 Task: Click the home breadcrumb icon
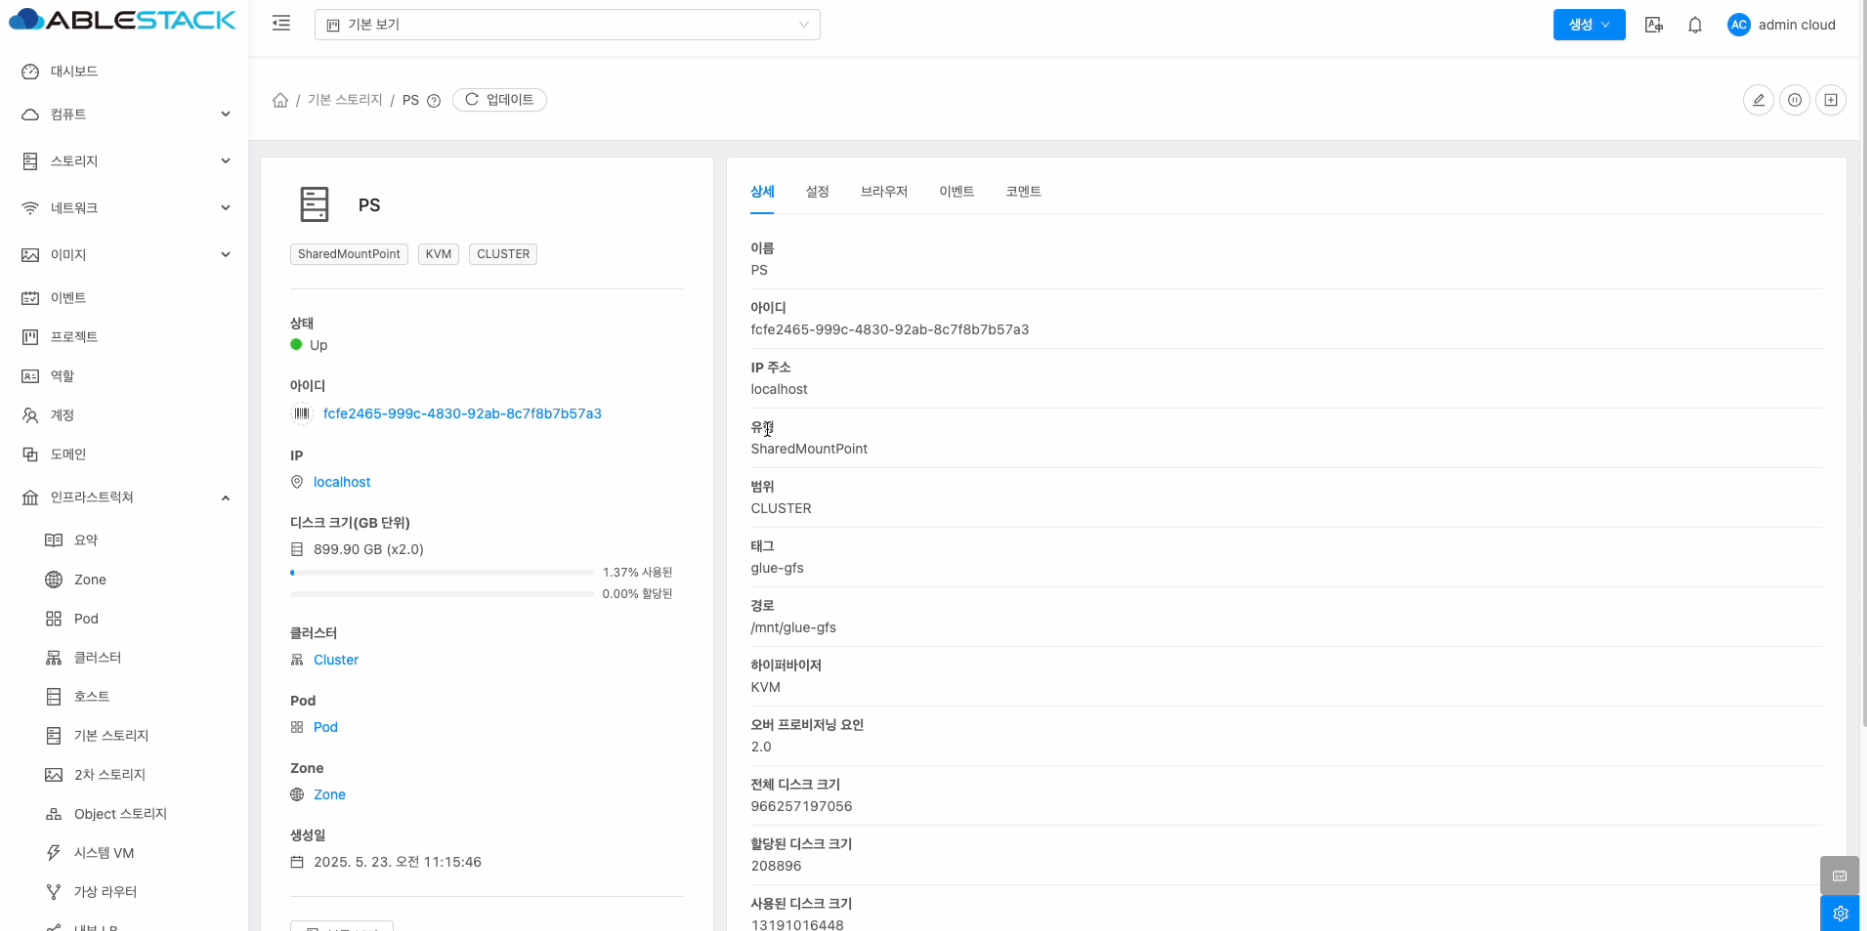[280, 100]
